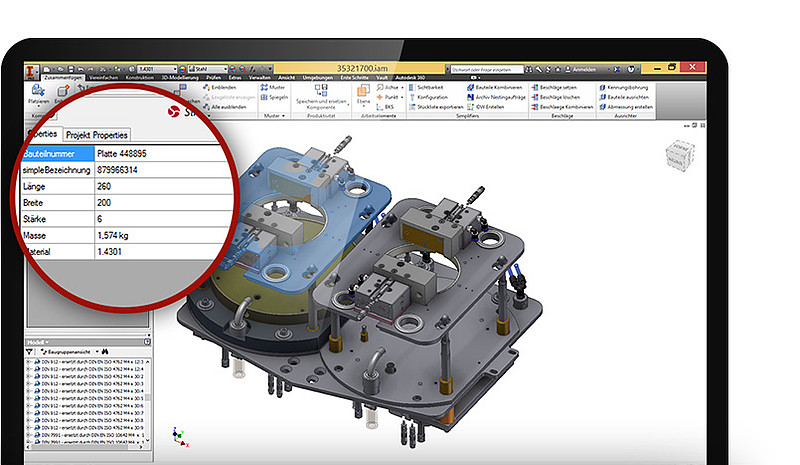800x465 pixels.
Task: Click Bauteile Kombinieren
Action: [x=494, y=88]
